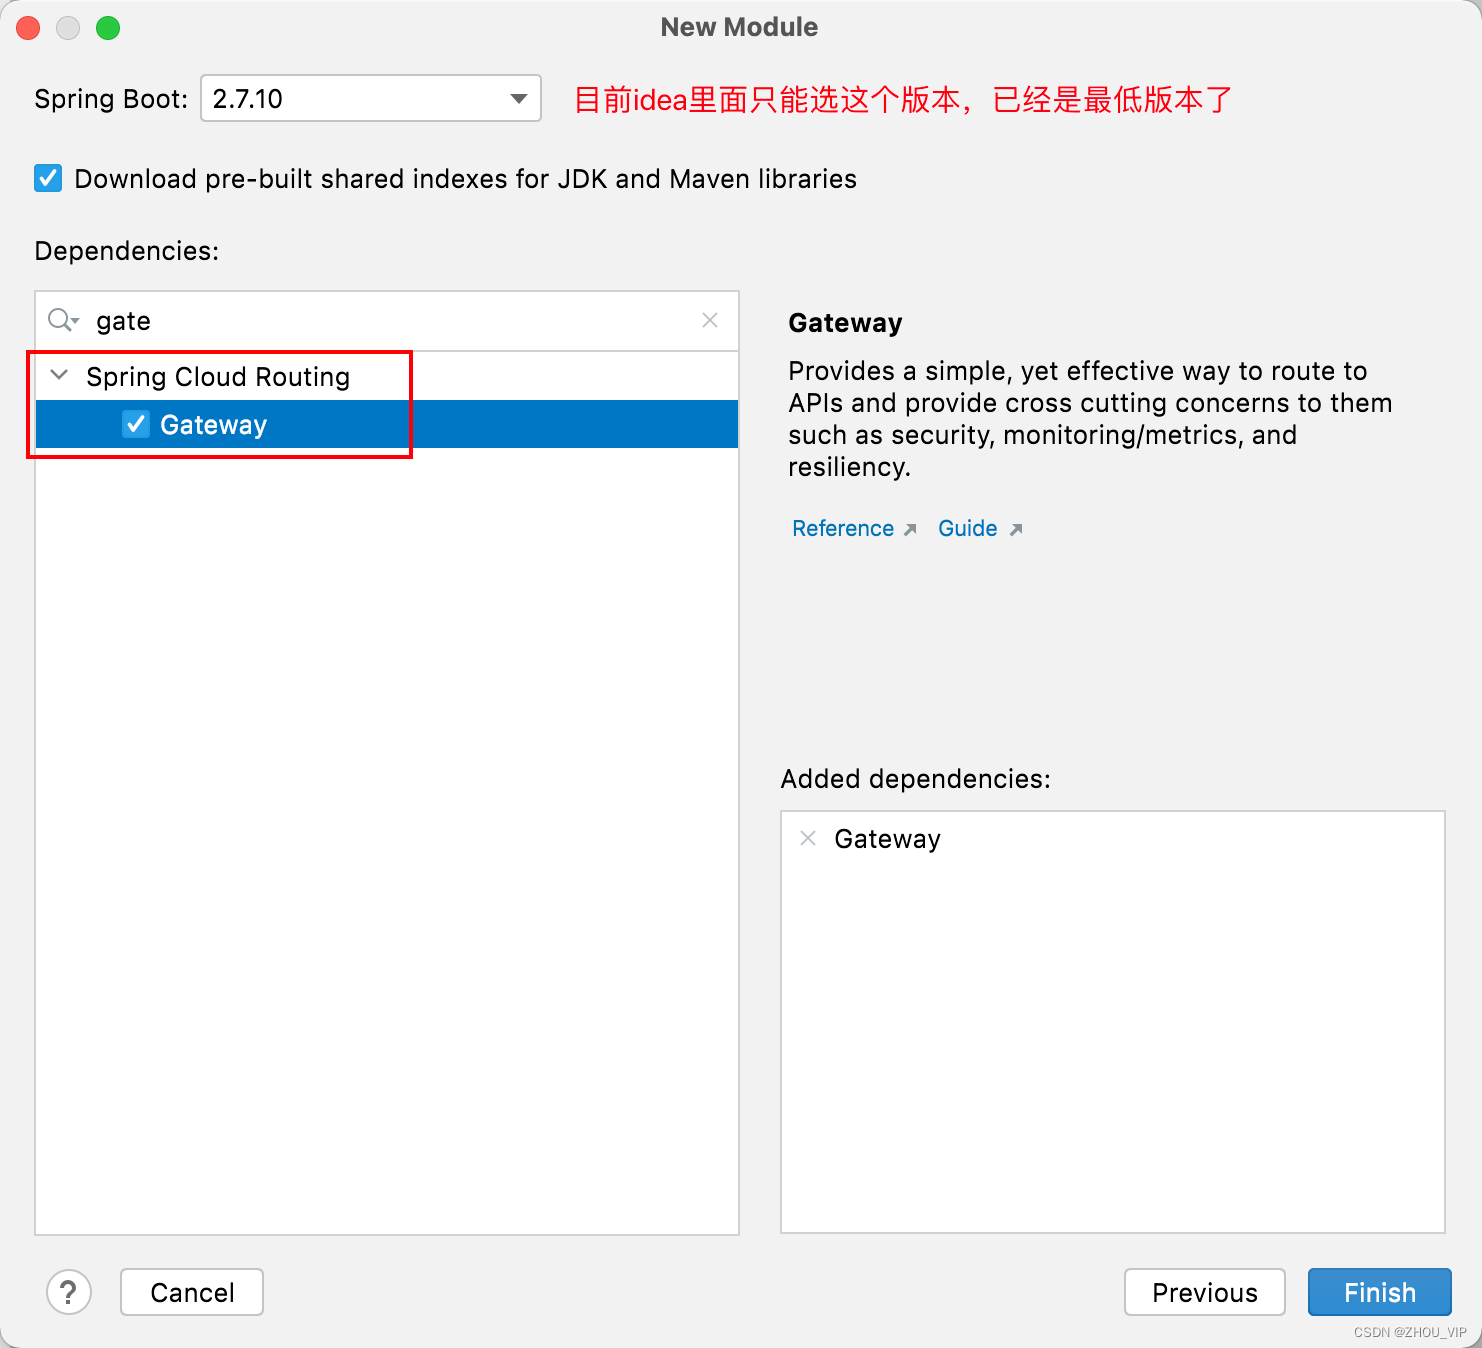This screenshot has height=1348, width=1482.
Task: Go back with the Previous button
Action: [1205, 1292]
